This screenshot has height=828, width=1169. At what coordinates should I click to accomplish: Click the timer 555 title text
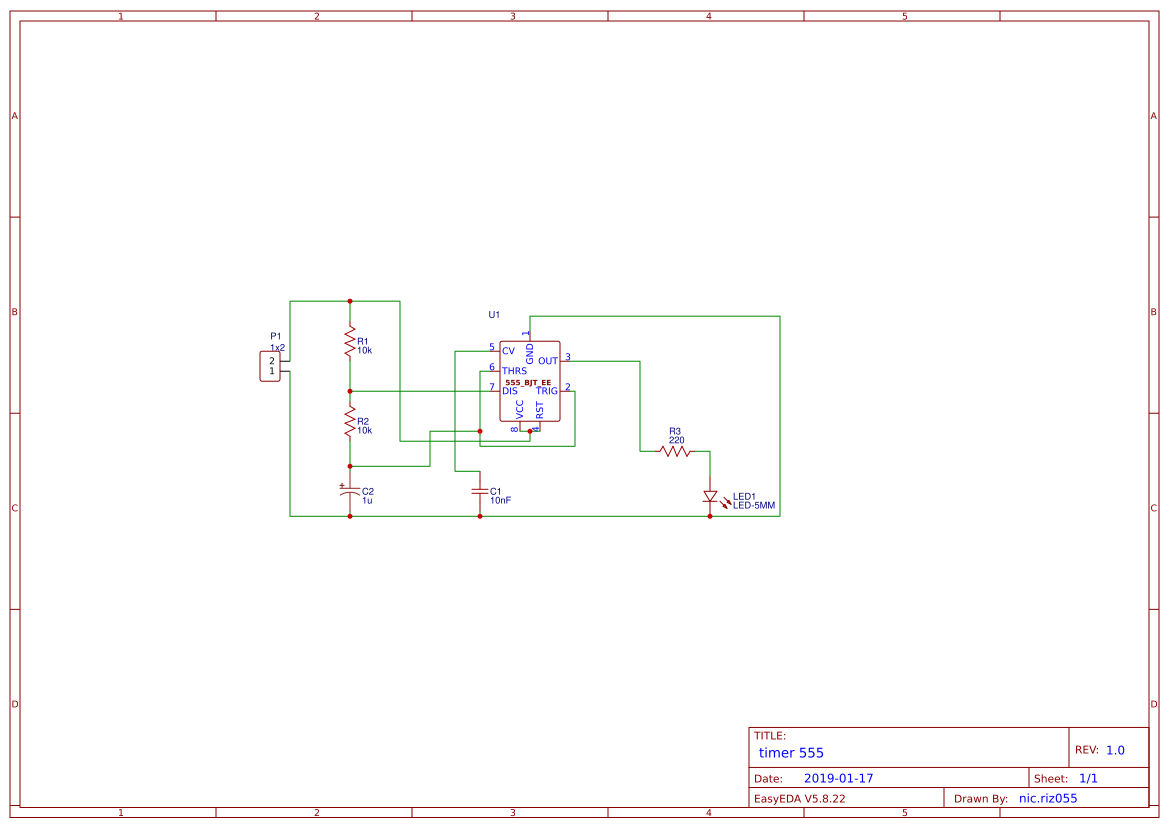pyautogui.click(x=790, y=752)
